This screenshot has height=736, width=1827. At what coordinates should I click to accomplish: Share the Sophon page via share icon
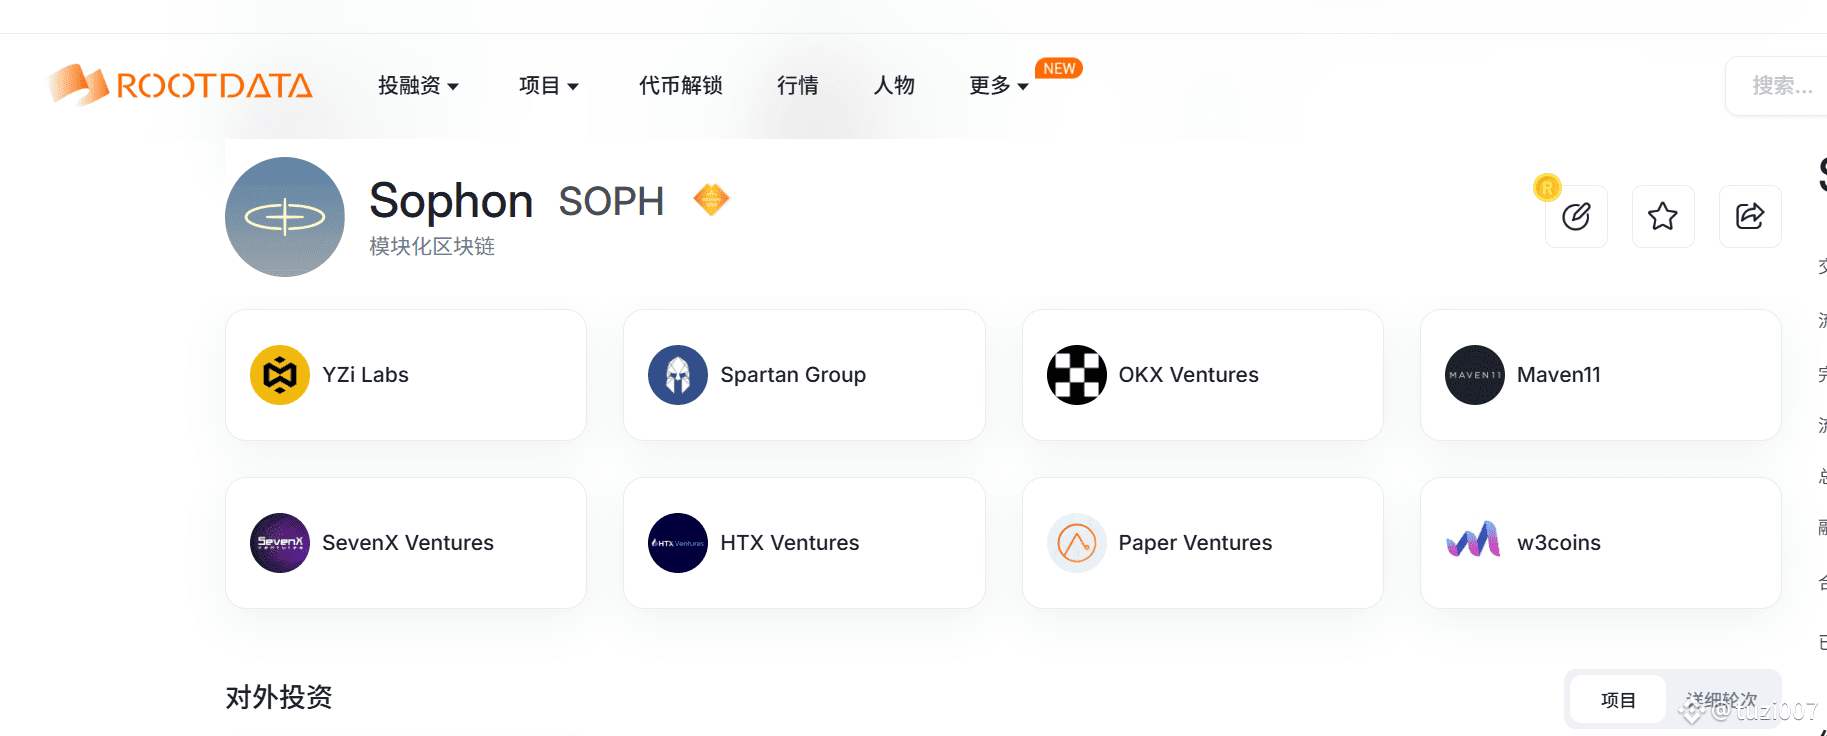click(1750, 216)
